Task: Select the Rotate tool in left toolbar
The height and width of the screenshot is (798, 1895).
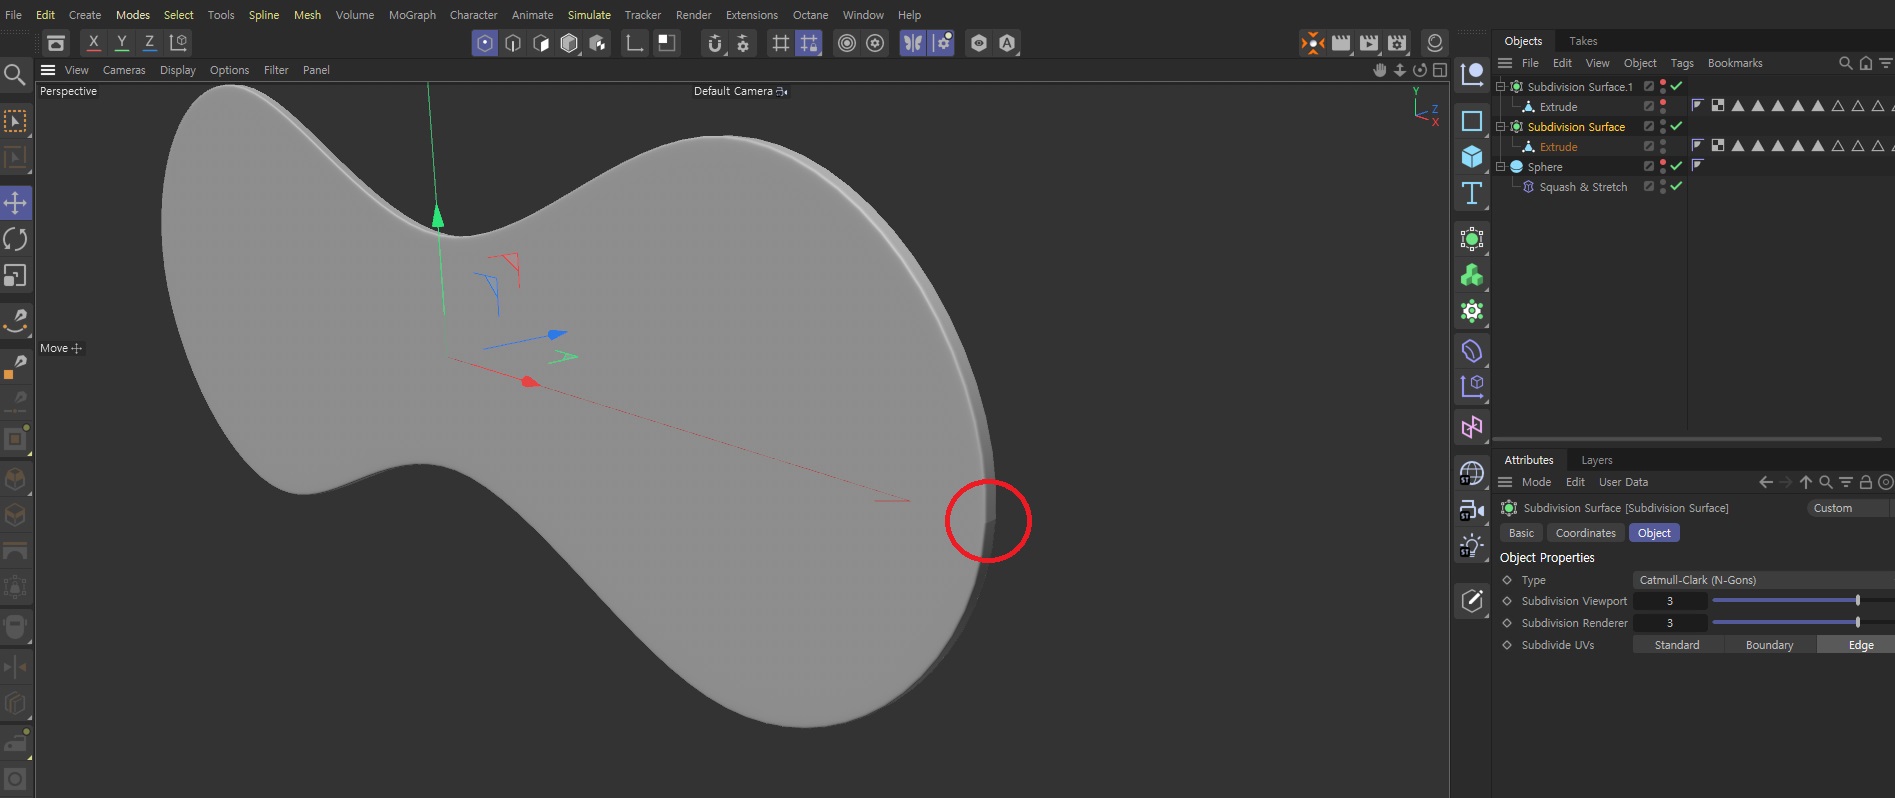Action: click(x=15, y=239)
